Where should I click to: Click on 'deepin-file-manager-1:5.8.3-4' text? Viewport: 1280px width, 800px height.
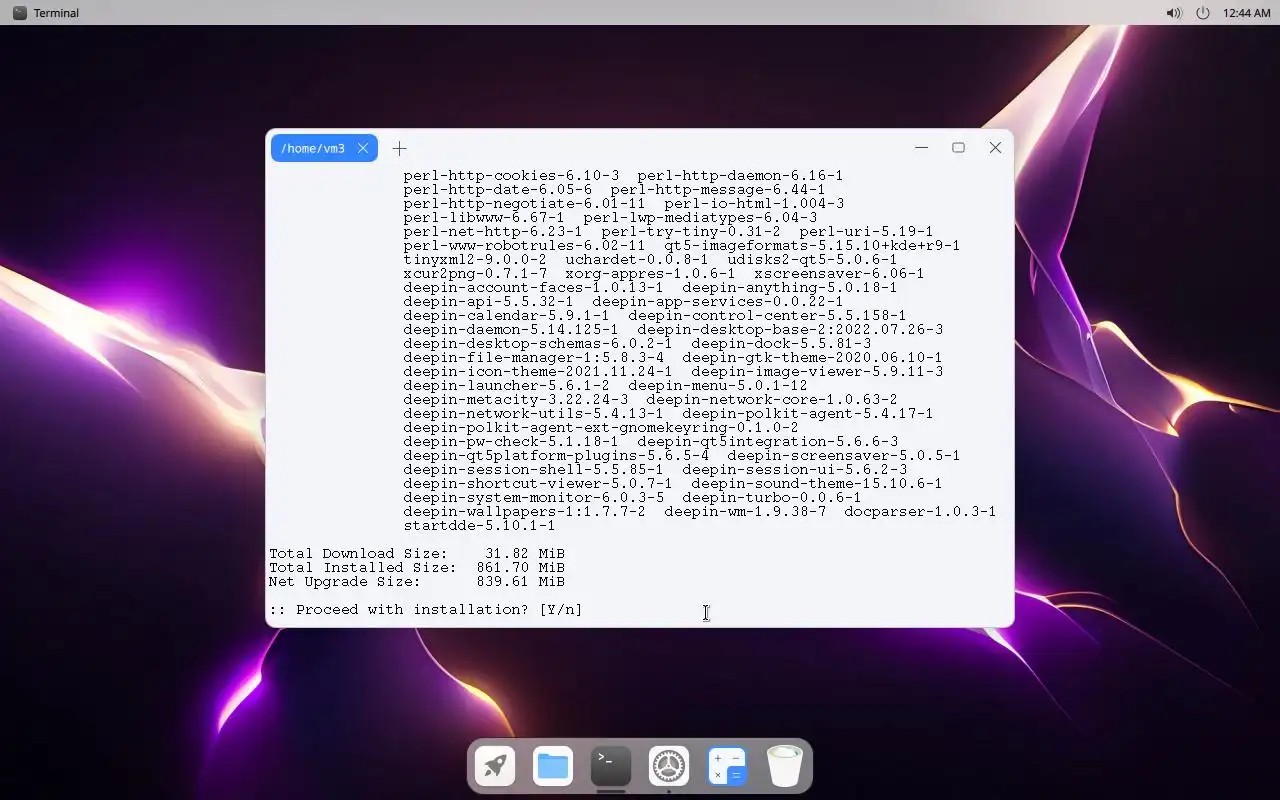tap(534, 357)
